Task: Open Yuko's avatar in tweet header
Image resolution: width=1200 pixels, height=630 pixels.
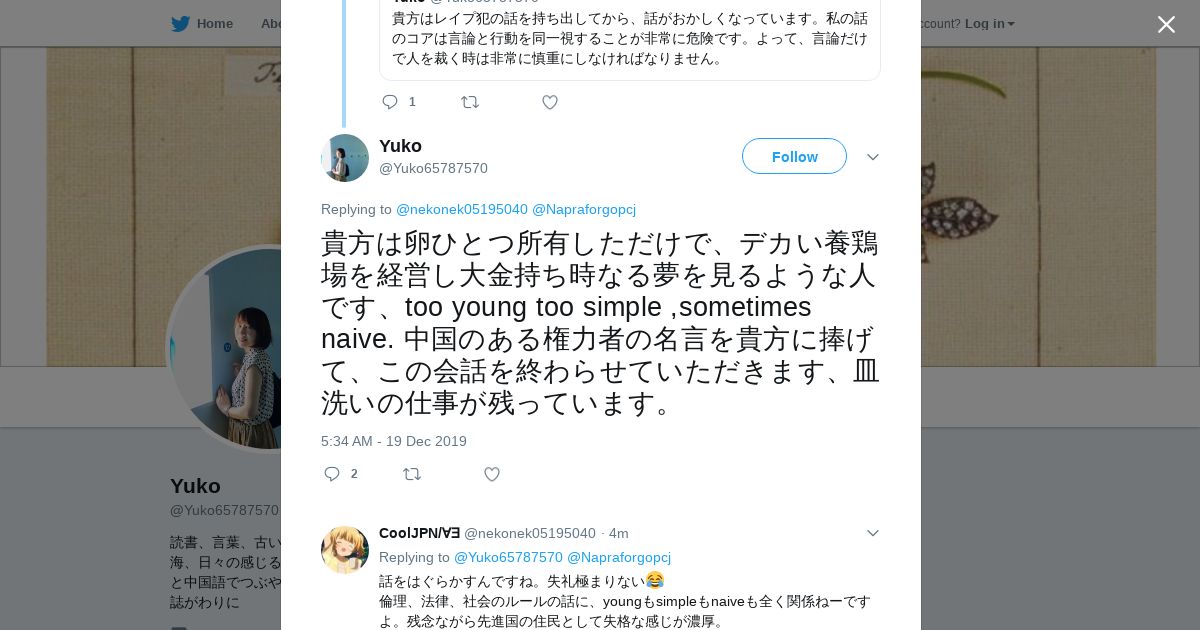Action: pos(345,158)
